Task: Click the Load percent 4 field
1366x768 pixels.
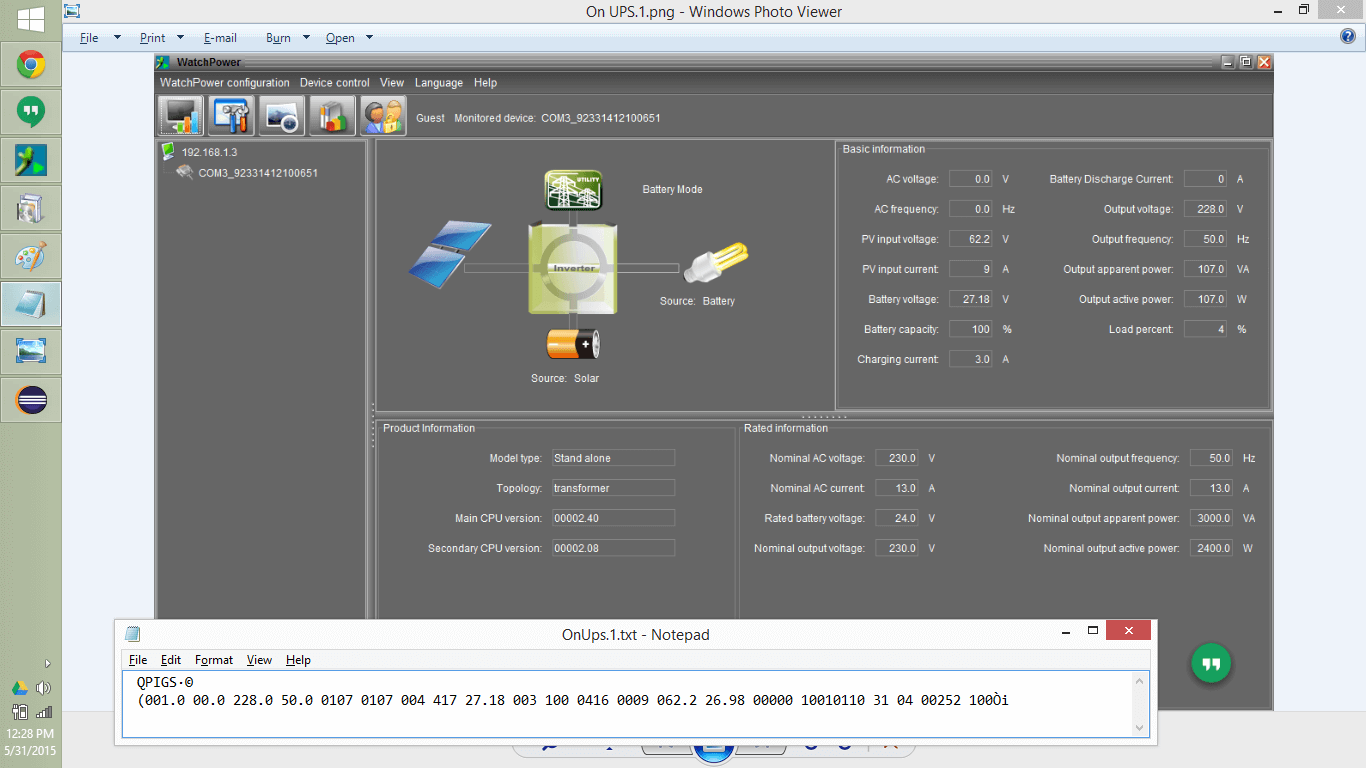Action: (1205, 329)
